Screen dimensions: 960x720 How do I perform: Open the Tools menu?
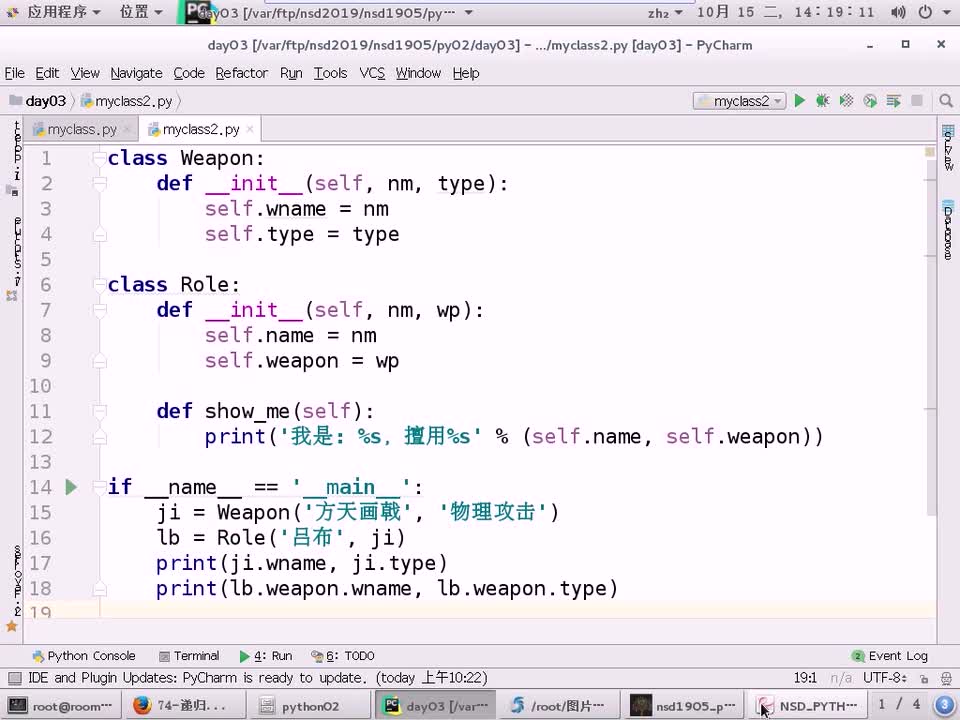(x=331, y=73)
